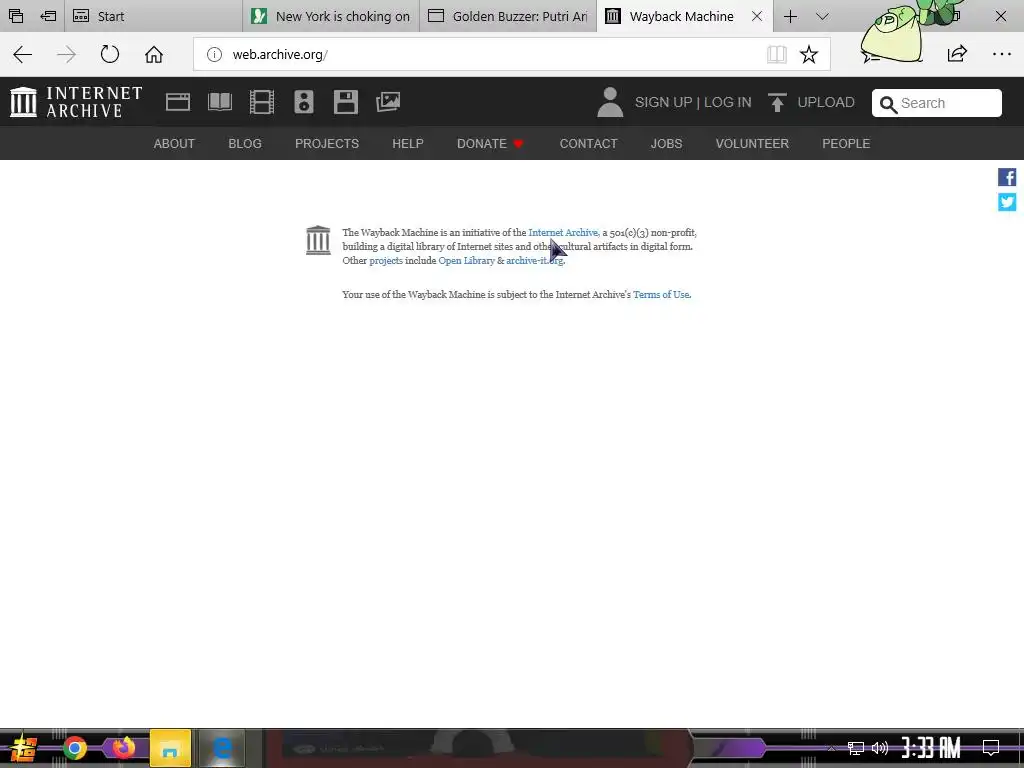Go to browser home page icon
Image resolution: width=1024 pixels, height=768 pixels.
coord(154,54)
